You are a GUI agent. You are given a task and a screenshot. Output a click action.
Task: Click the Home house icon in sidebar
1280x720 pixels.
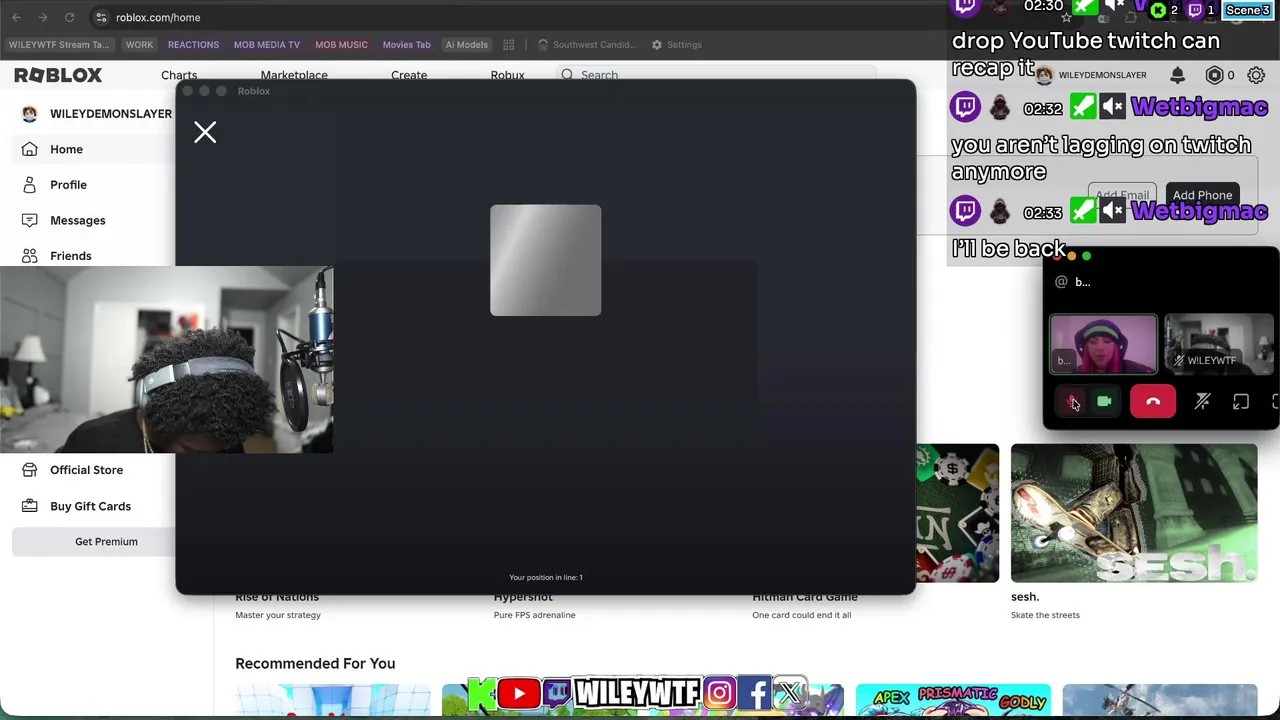[30, 149]
